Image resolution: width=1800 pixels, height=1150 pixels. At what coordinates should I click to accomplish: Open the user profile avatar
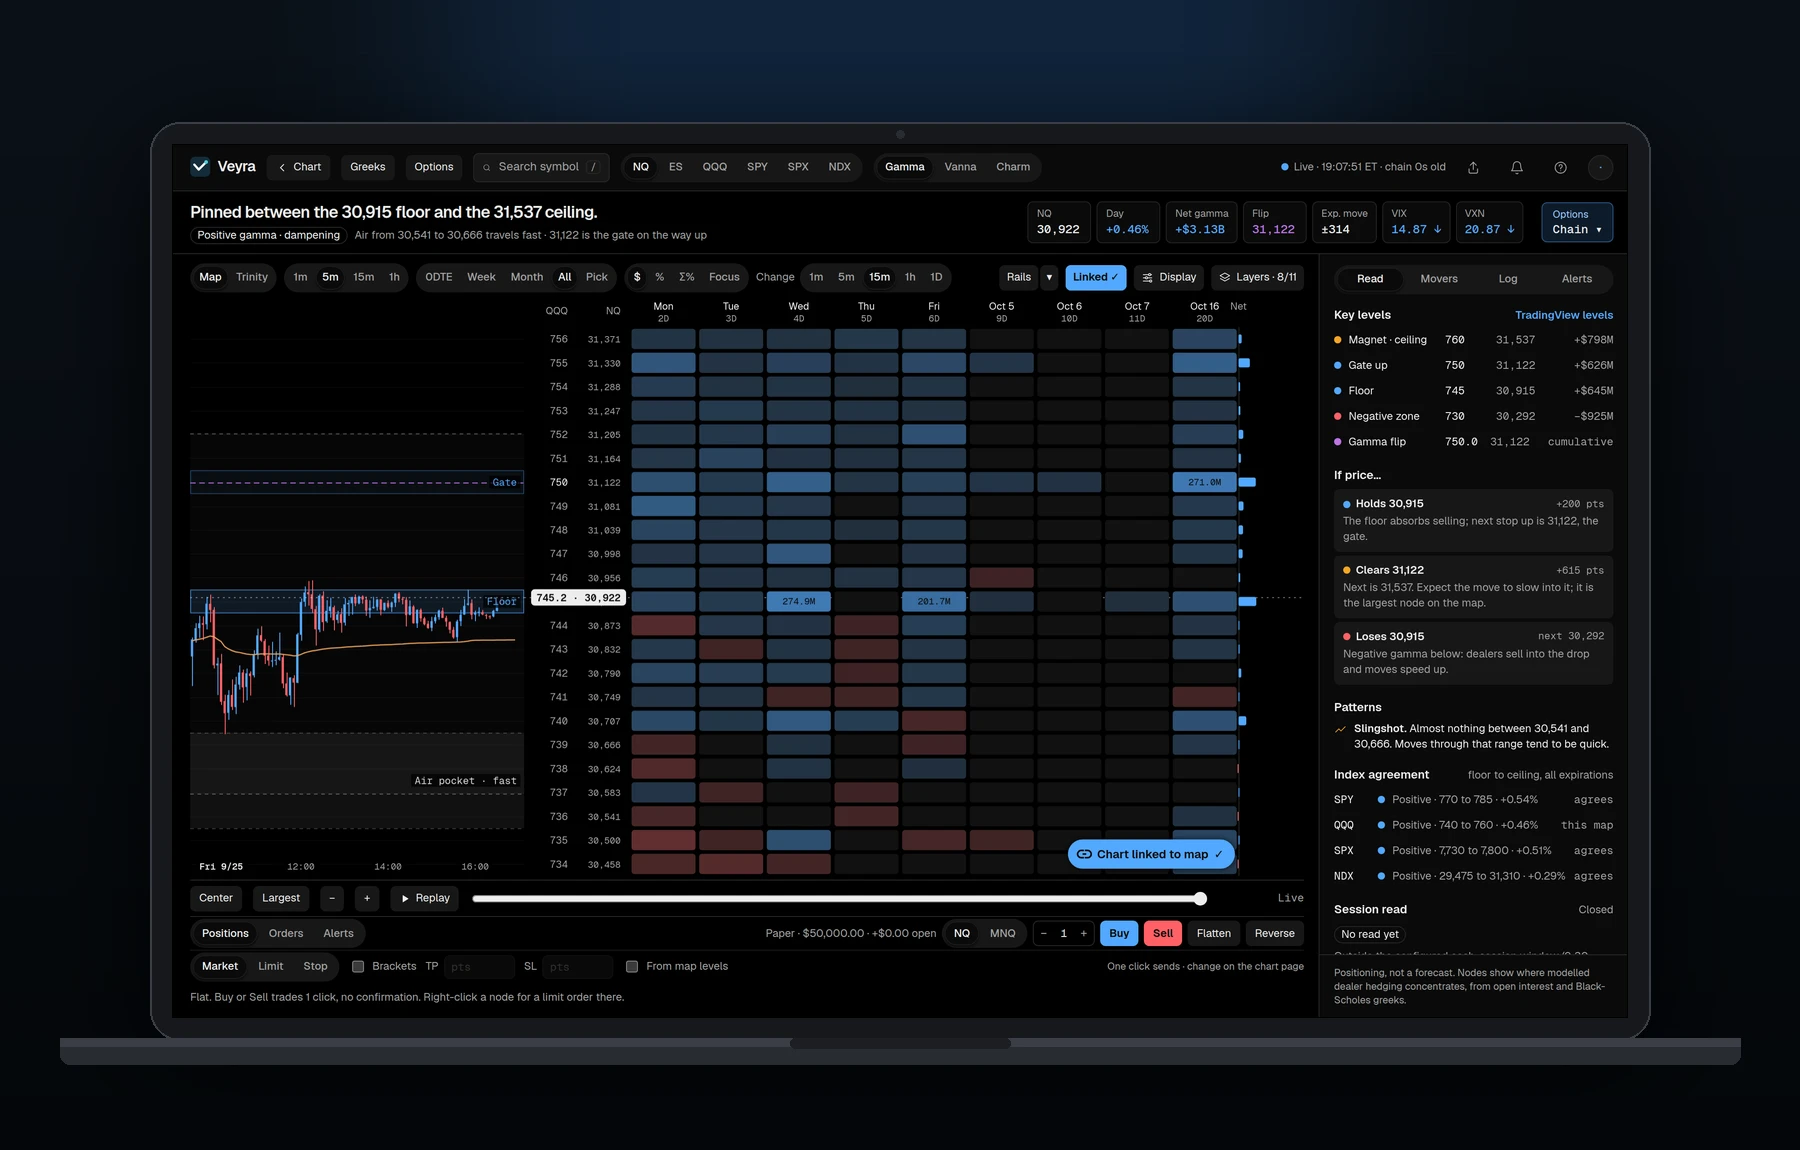tap(1601, 167)
